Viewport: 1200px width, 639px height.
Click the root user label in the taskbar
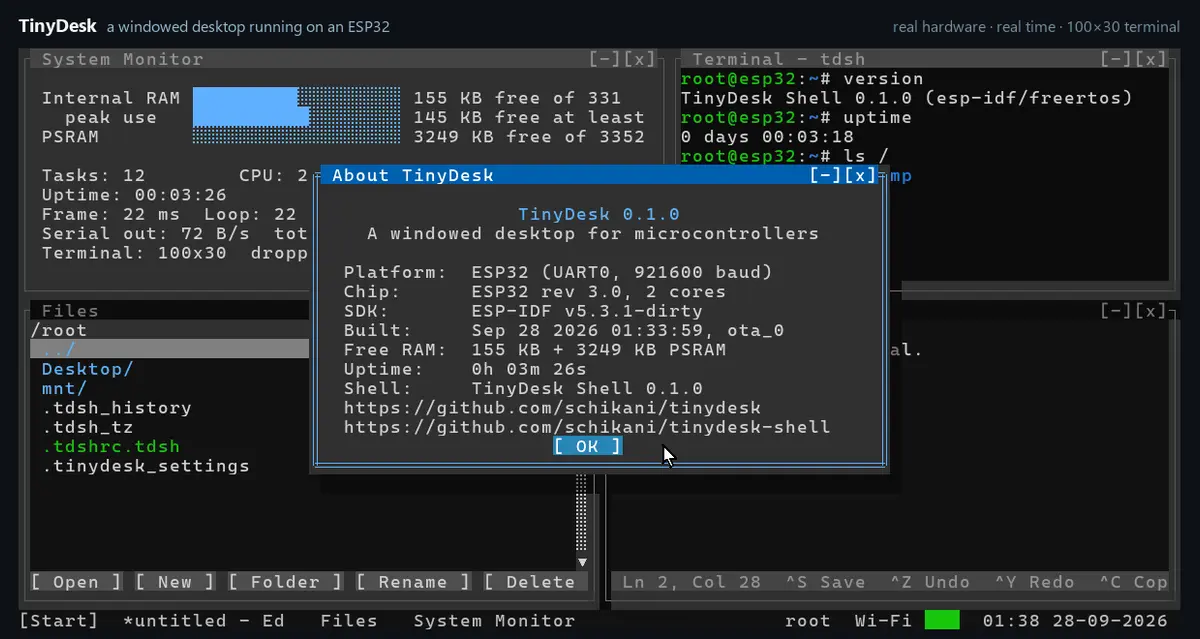[808, 621]
